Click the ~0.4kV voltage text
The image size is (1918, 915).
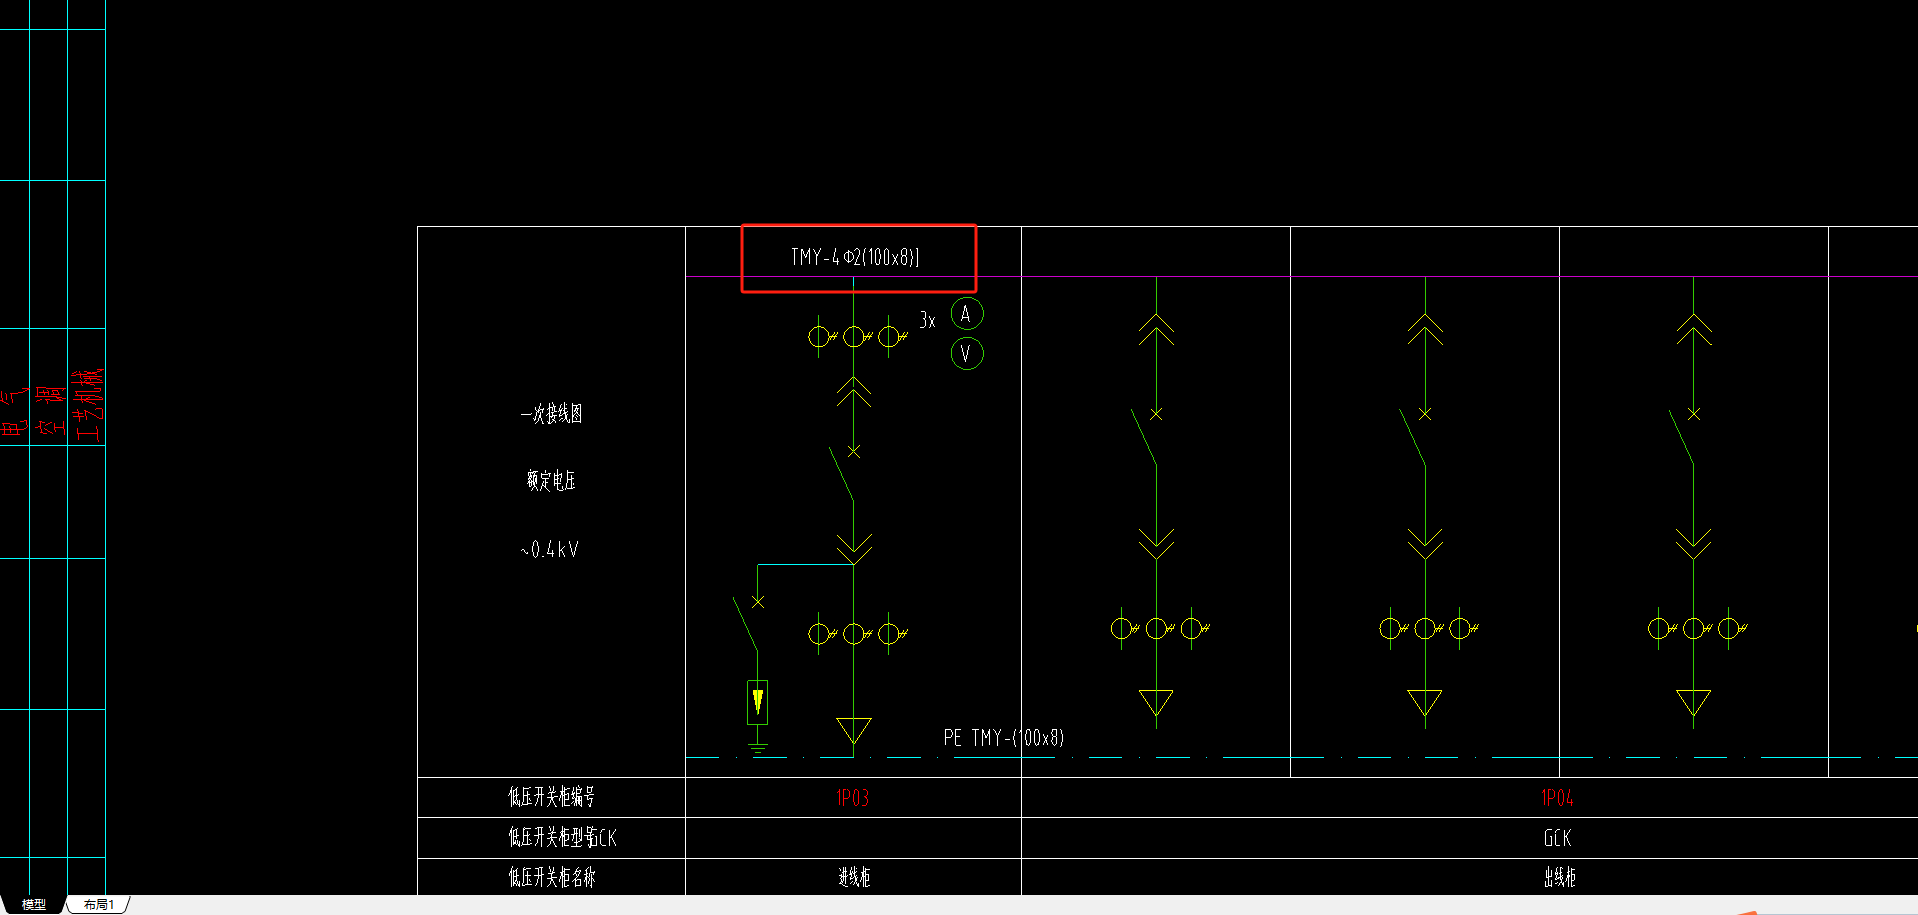pyautogui.click(x=550, y=549)
